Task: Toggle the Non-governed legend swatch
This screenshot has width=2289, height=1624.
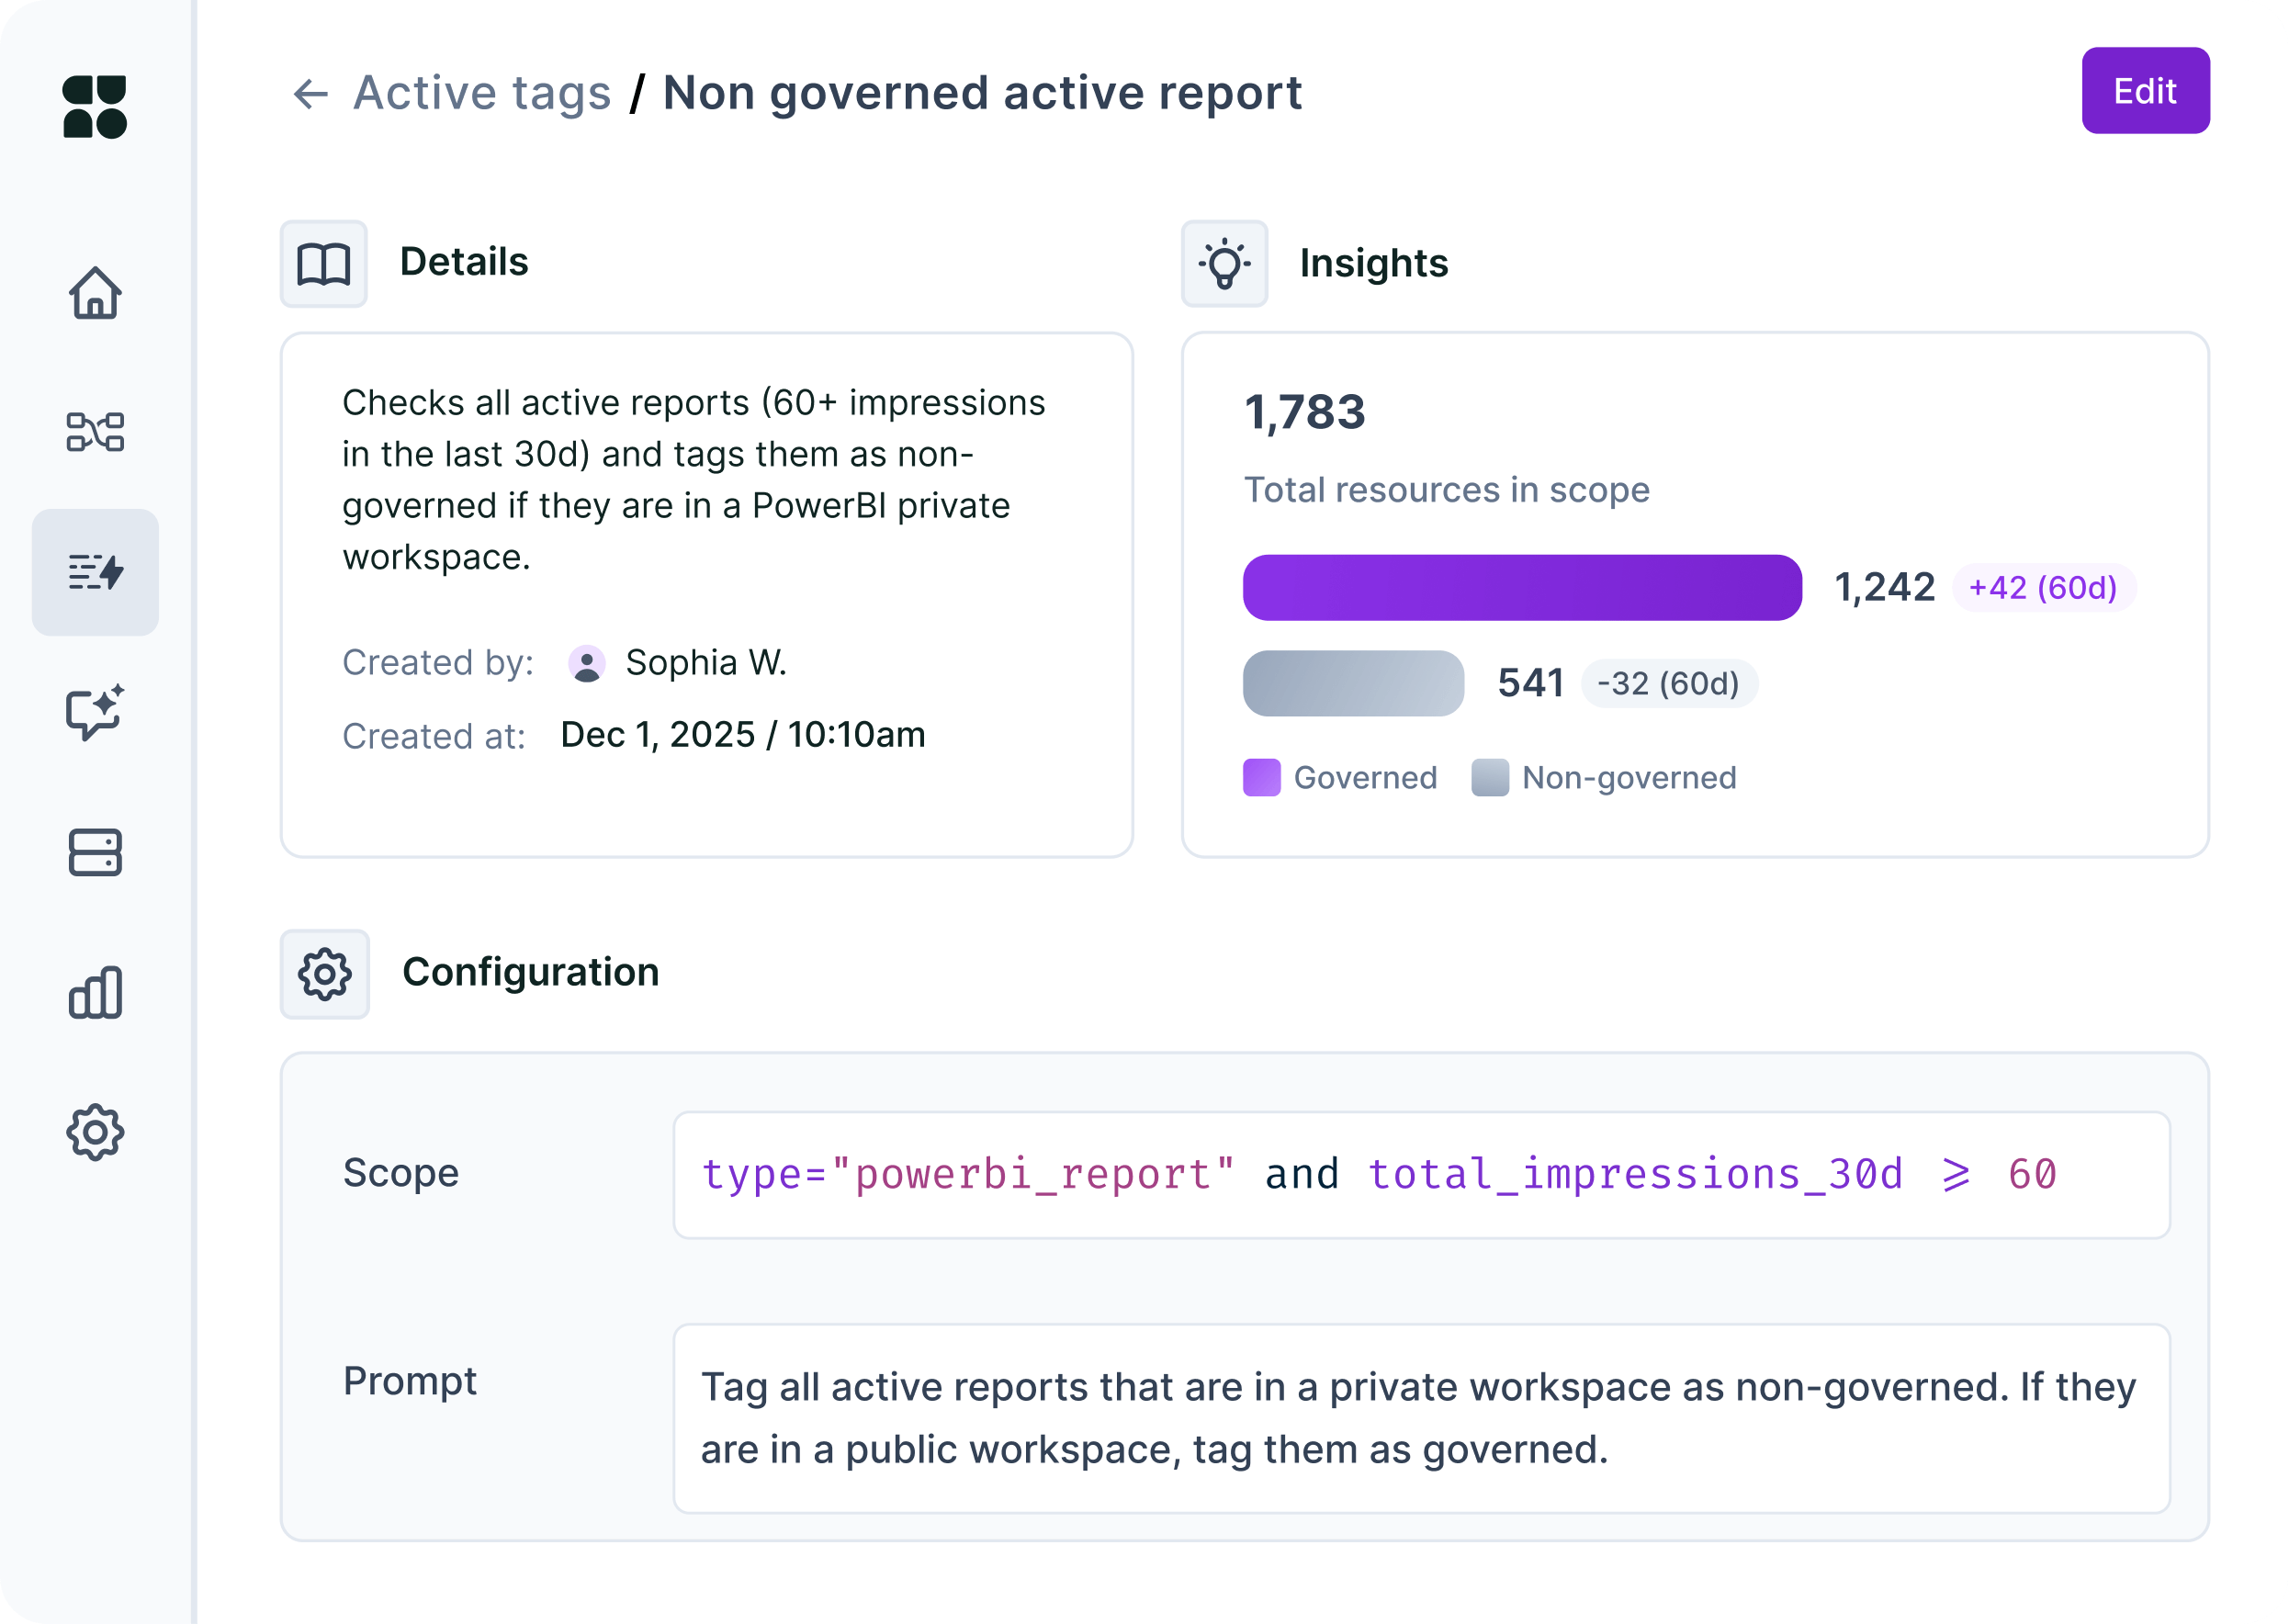Action: pyautogui.click(x=1489, y=777)
